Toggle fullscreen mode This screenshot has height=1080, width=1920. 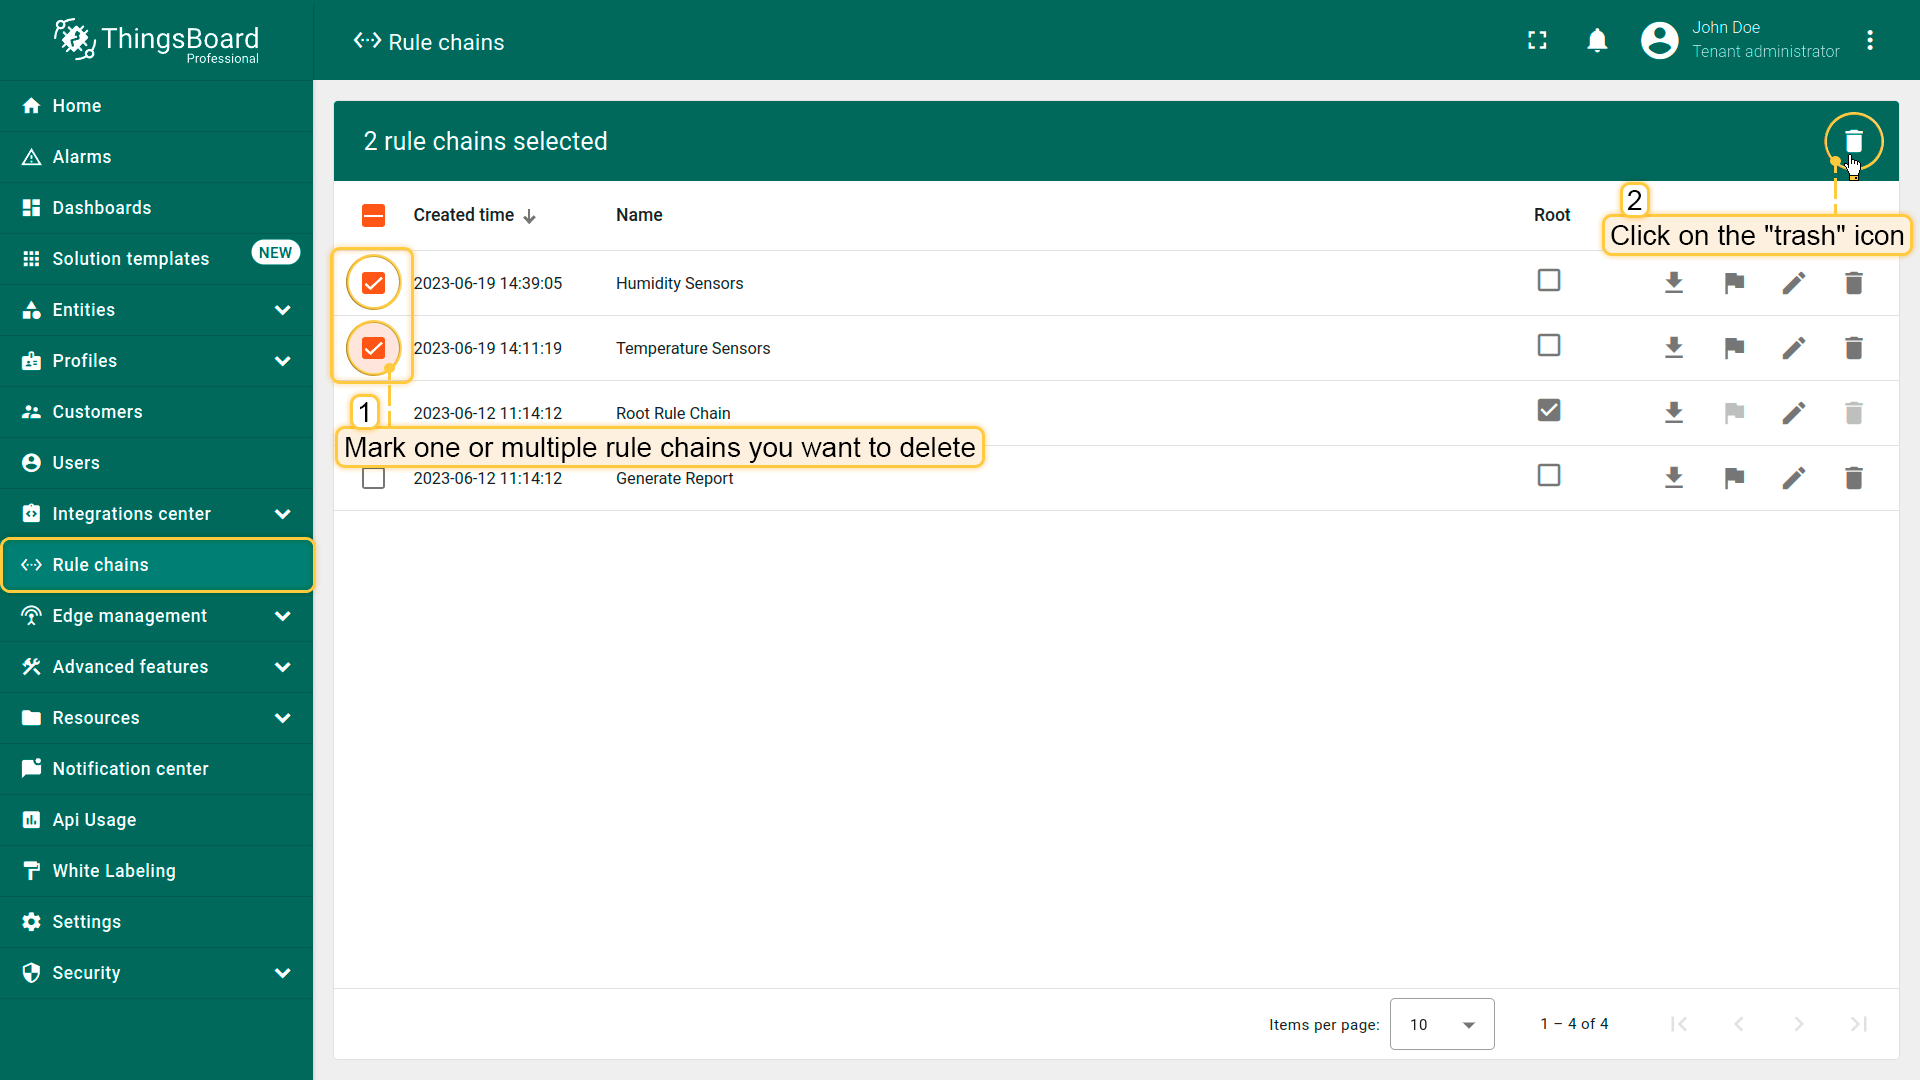pyautogui.click(x=1537, y=40)
